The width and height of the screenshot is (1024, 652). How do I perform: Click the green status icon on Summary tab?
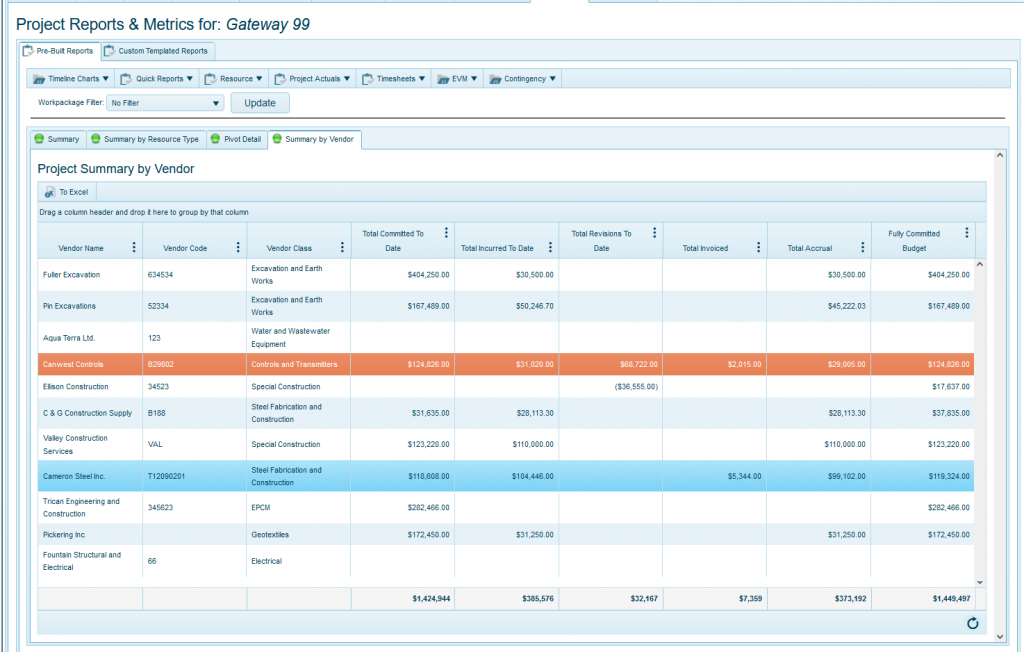point(39,138)
